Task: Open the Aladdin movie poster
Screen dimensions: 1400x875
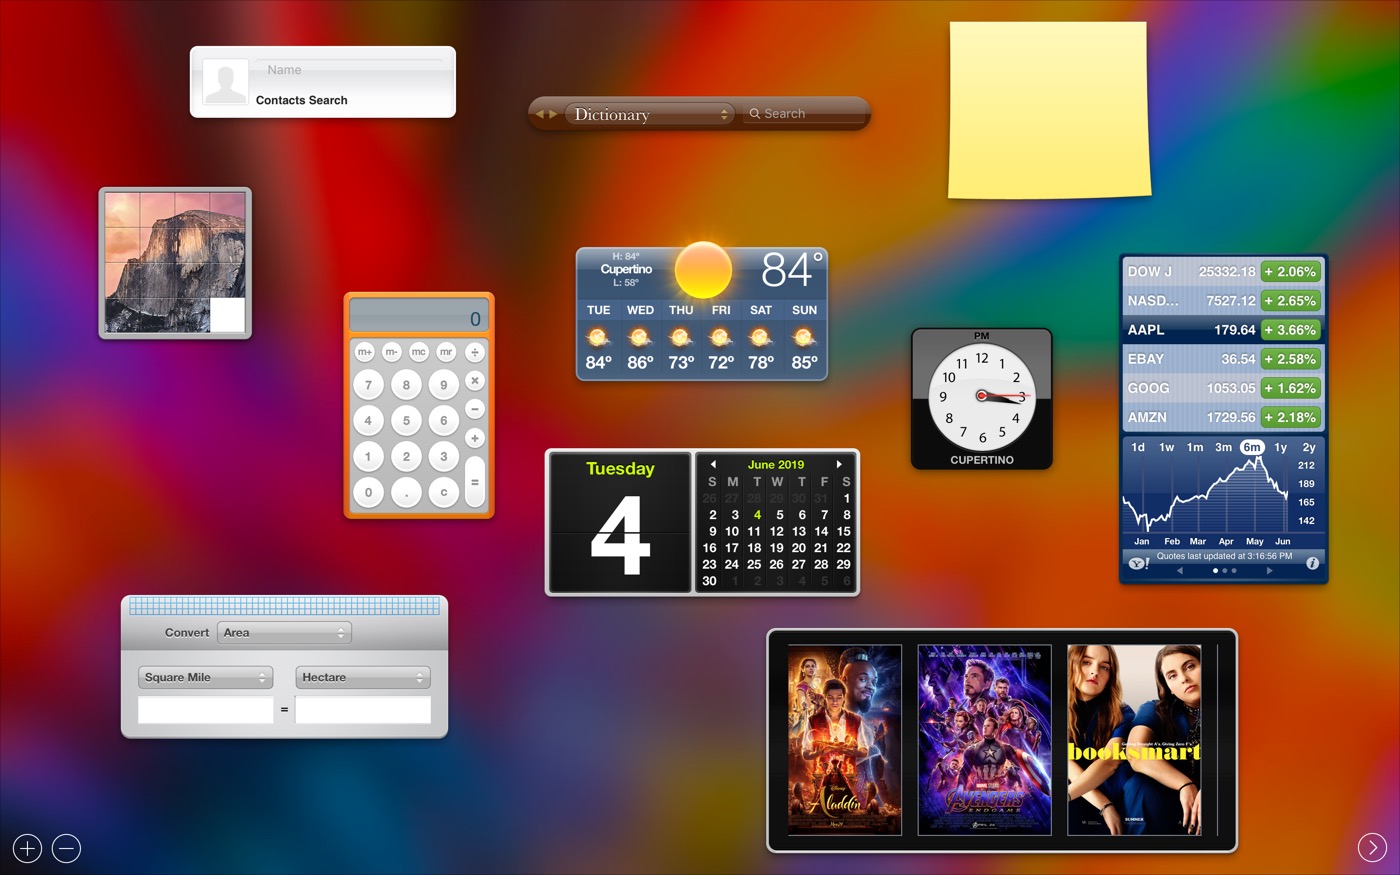Action: (845, 740)
